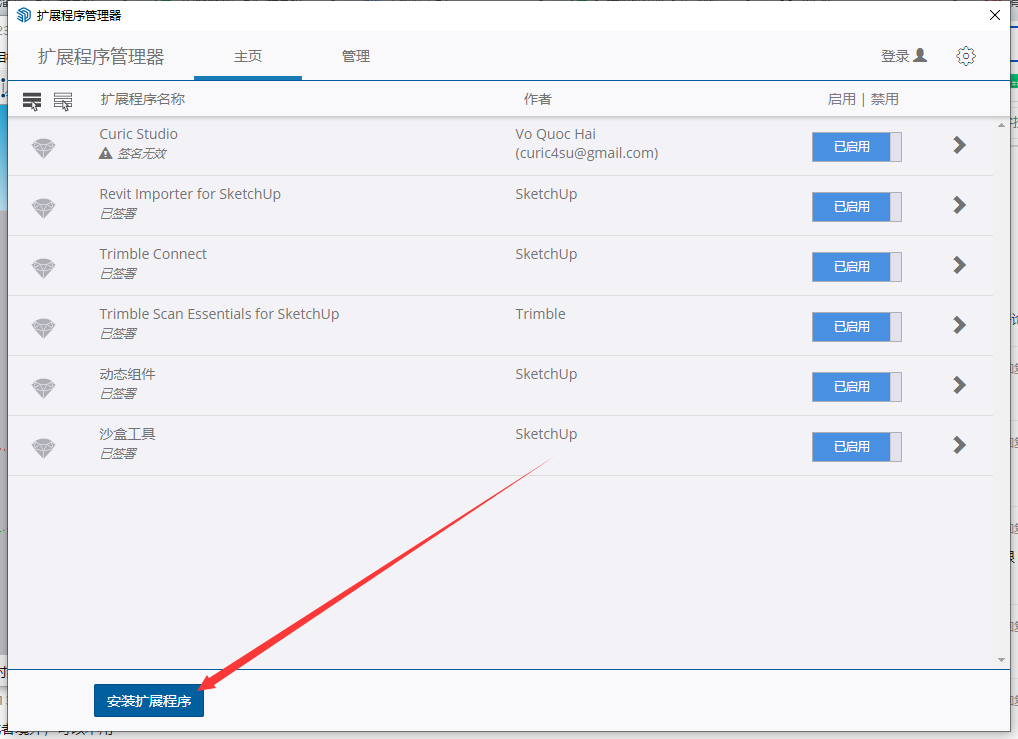Select the Trimble Connect extension name
This screenshot has height=739, width=1018.
click(153, 254)
